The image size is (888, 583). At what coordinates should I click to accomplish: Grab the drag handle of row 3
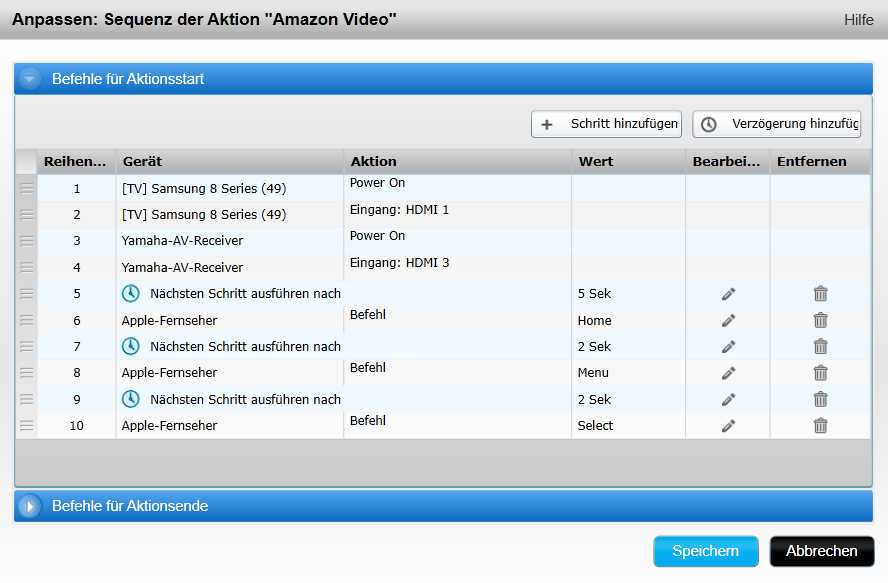(x=27, y=241)
